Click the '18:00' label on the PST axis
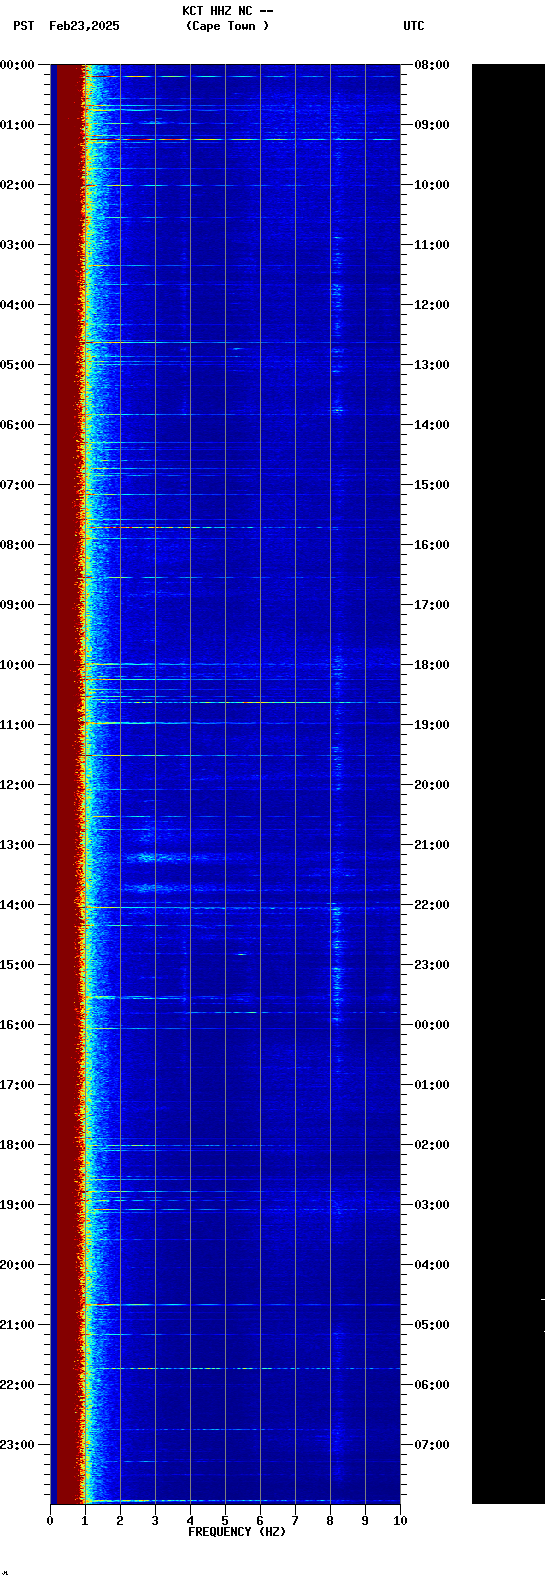Viewport: 552px width, 1584px height. pyautogui.click(x=18, y=1145)
